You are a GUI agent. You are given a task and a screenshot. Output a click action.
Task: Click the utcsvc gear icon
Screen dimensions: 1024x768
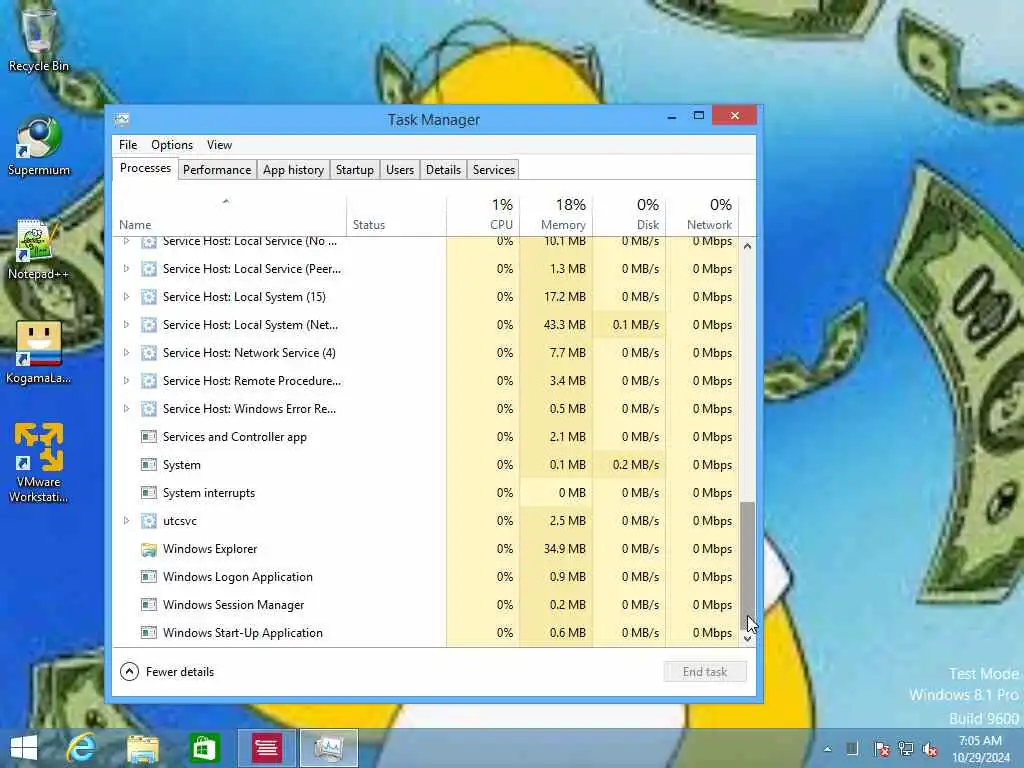coord(149,521)
